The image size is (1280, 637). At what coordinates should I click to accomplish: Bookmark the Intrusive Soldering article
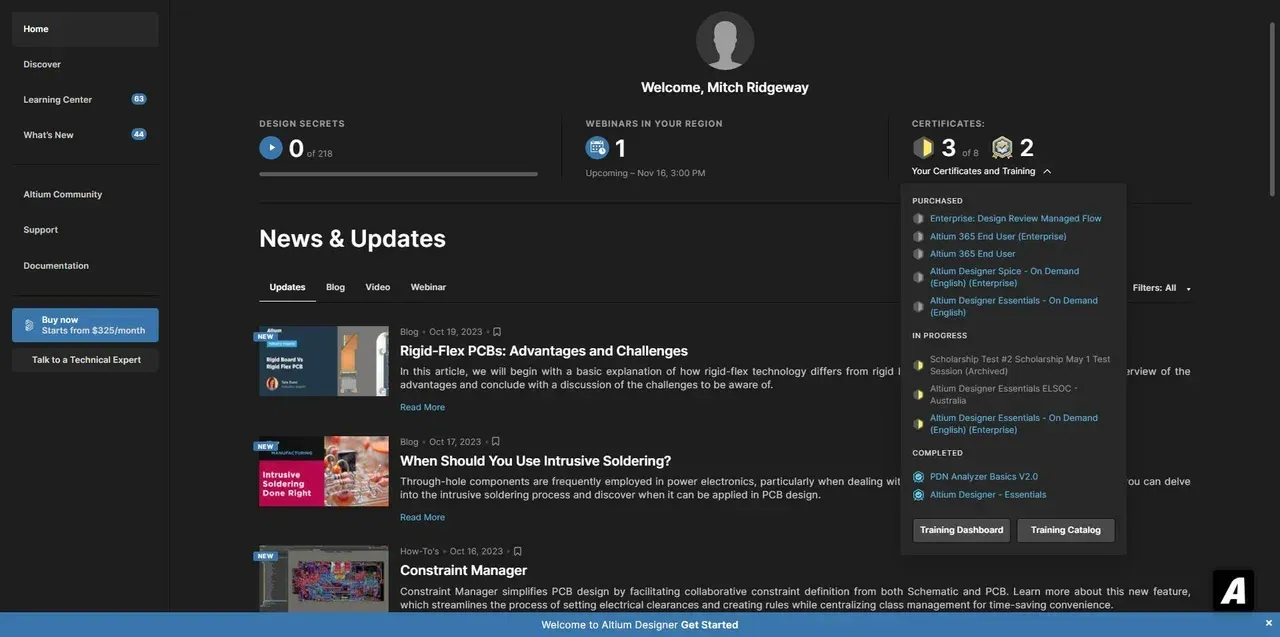(x=496, y=442)
